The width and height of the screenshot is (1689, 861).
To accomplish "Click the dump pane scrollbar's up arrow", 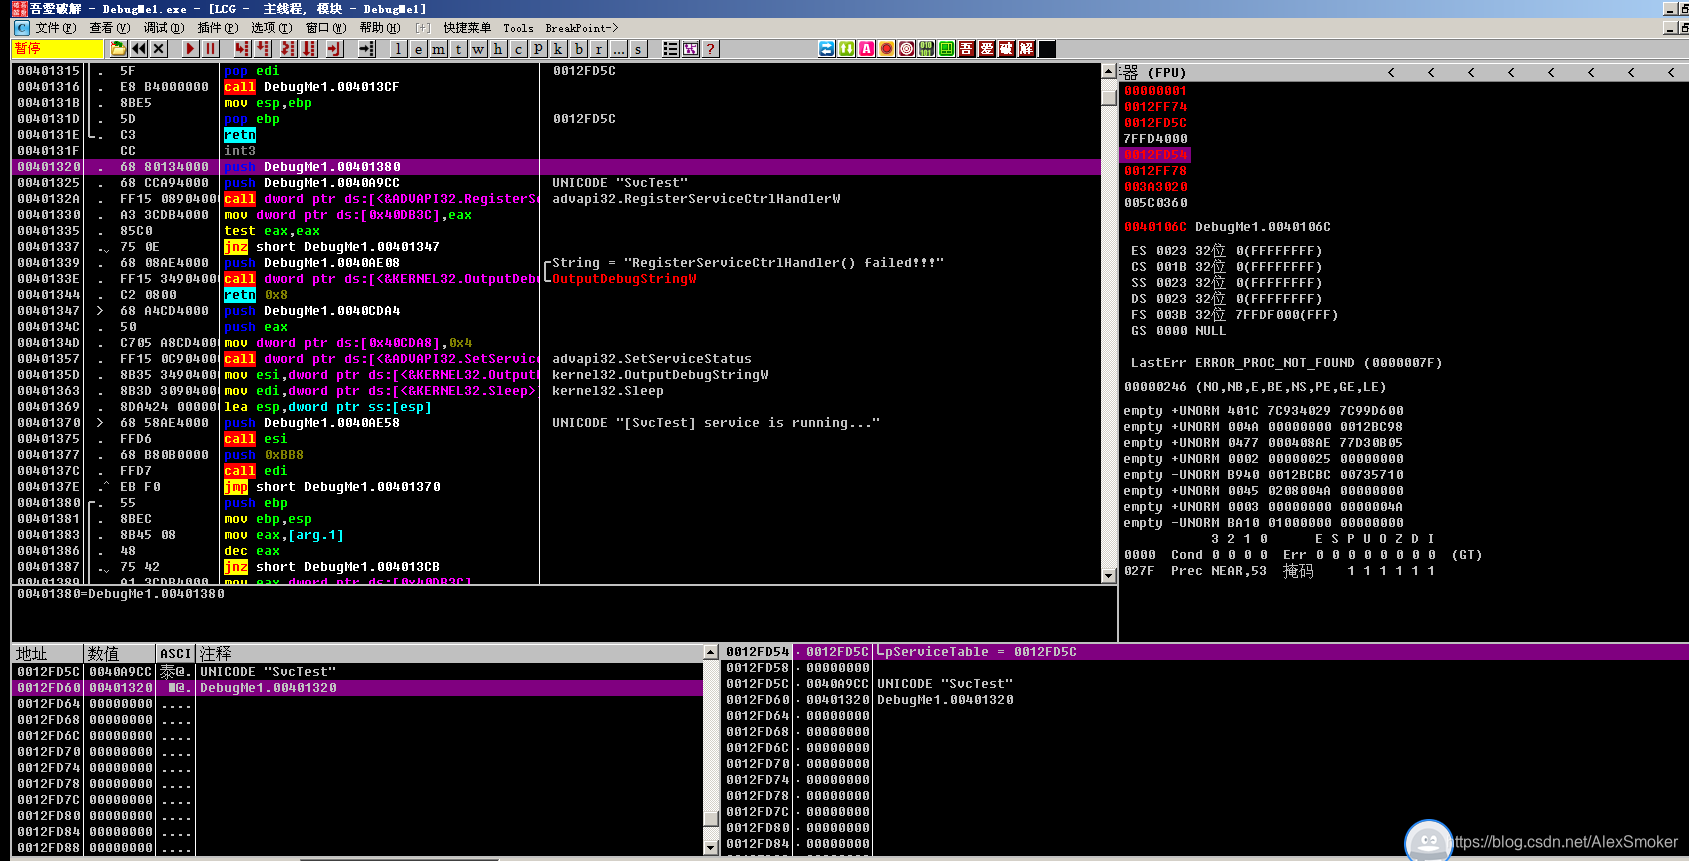I will coord(711,652).
